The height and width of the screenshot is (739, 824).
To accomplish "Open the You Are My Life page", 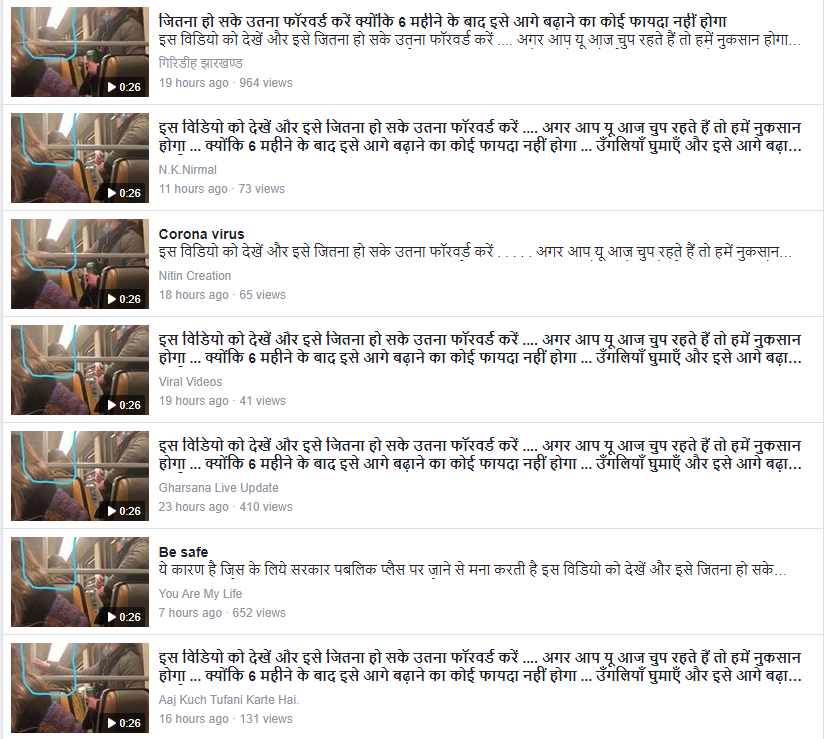I will pyautogui.click(x=200, y=593).
